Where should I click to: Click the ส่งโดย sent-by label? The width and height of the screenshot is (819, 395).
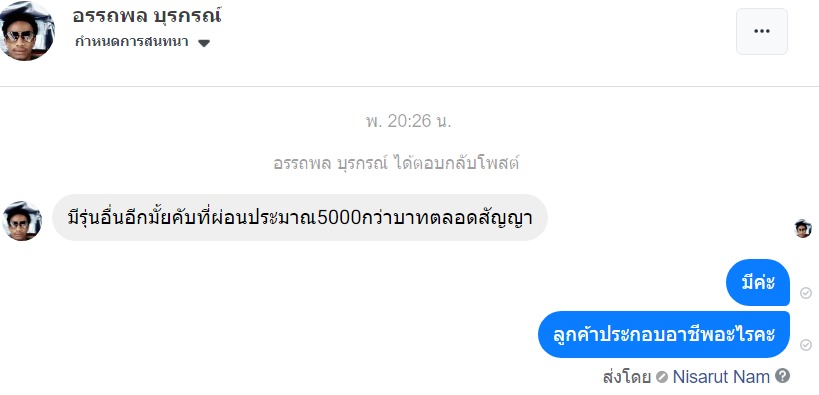point(626,377)
